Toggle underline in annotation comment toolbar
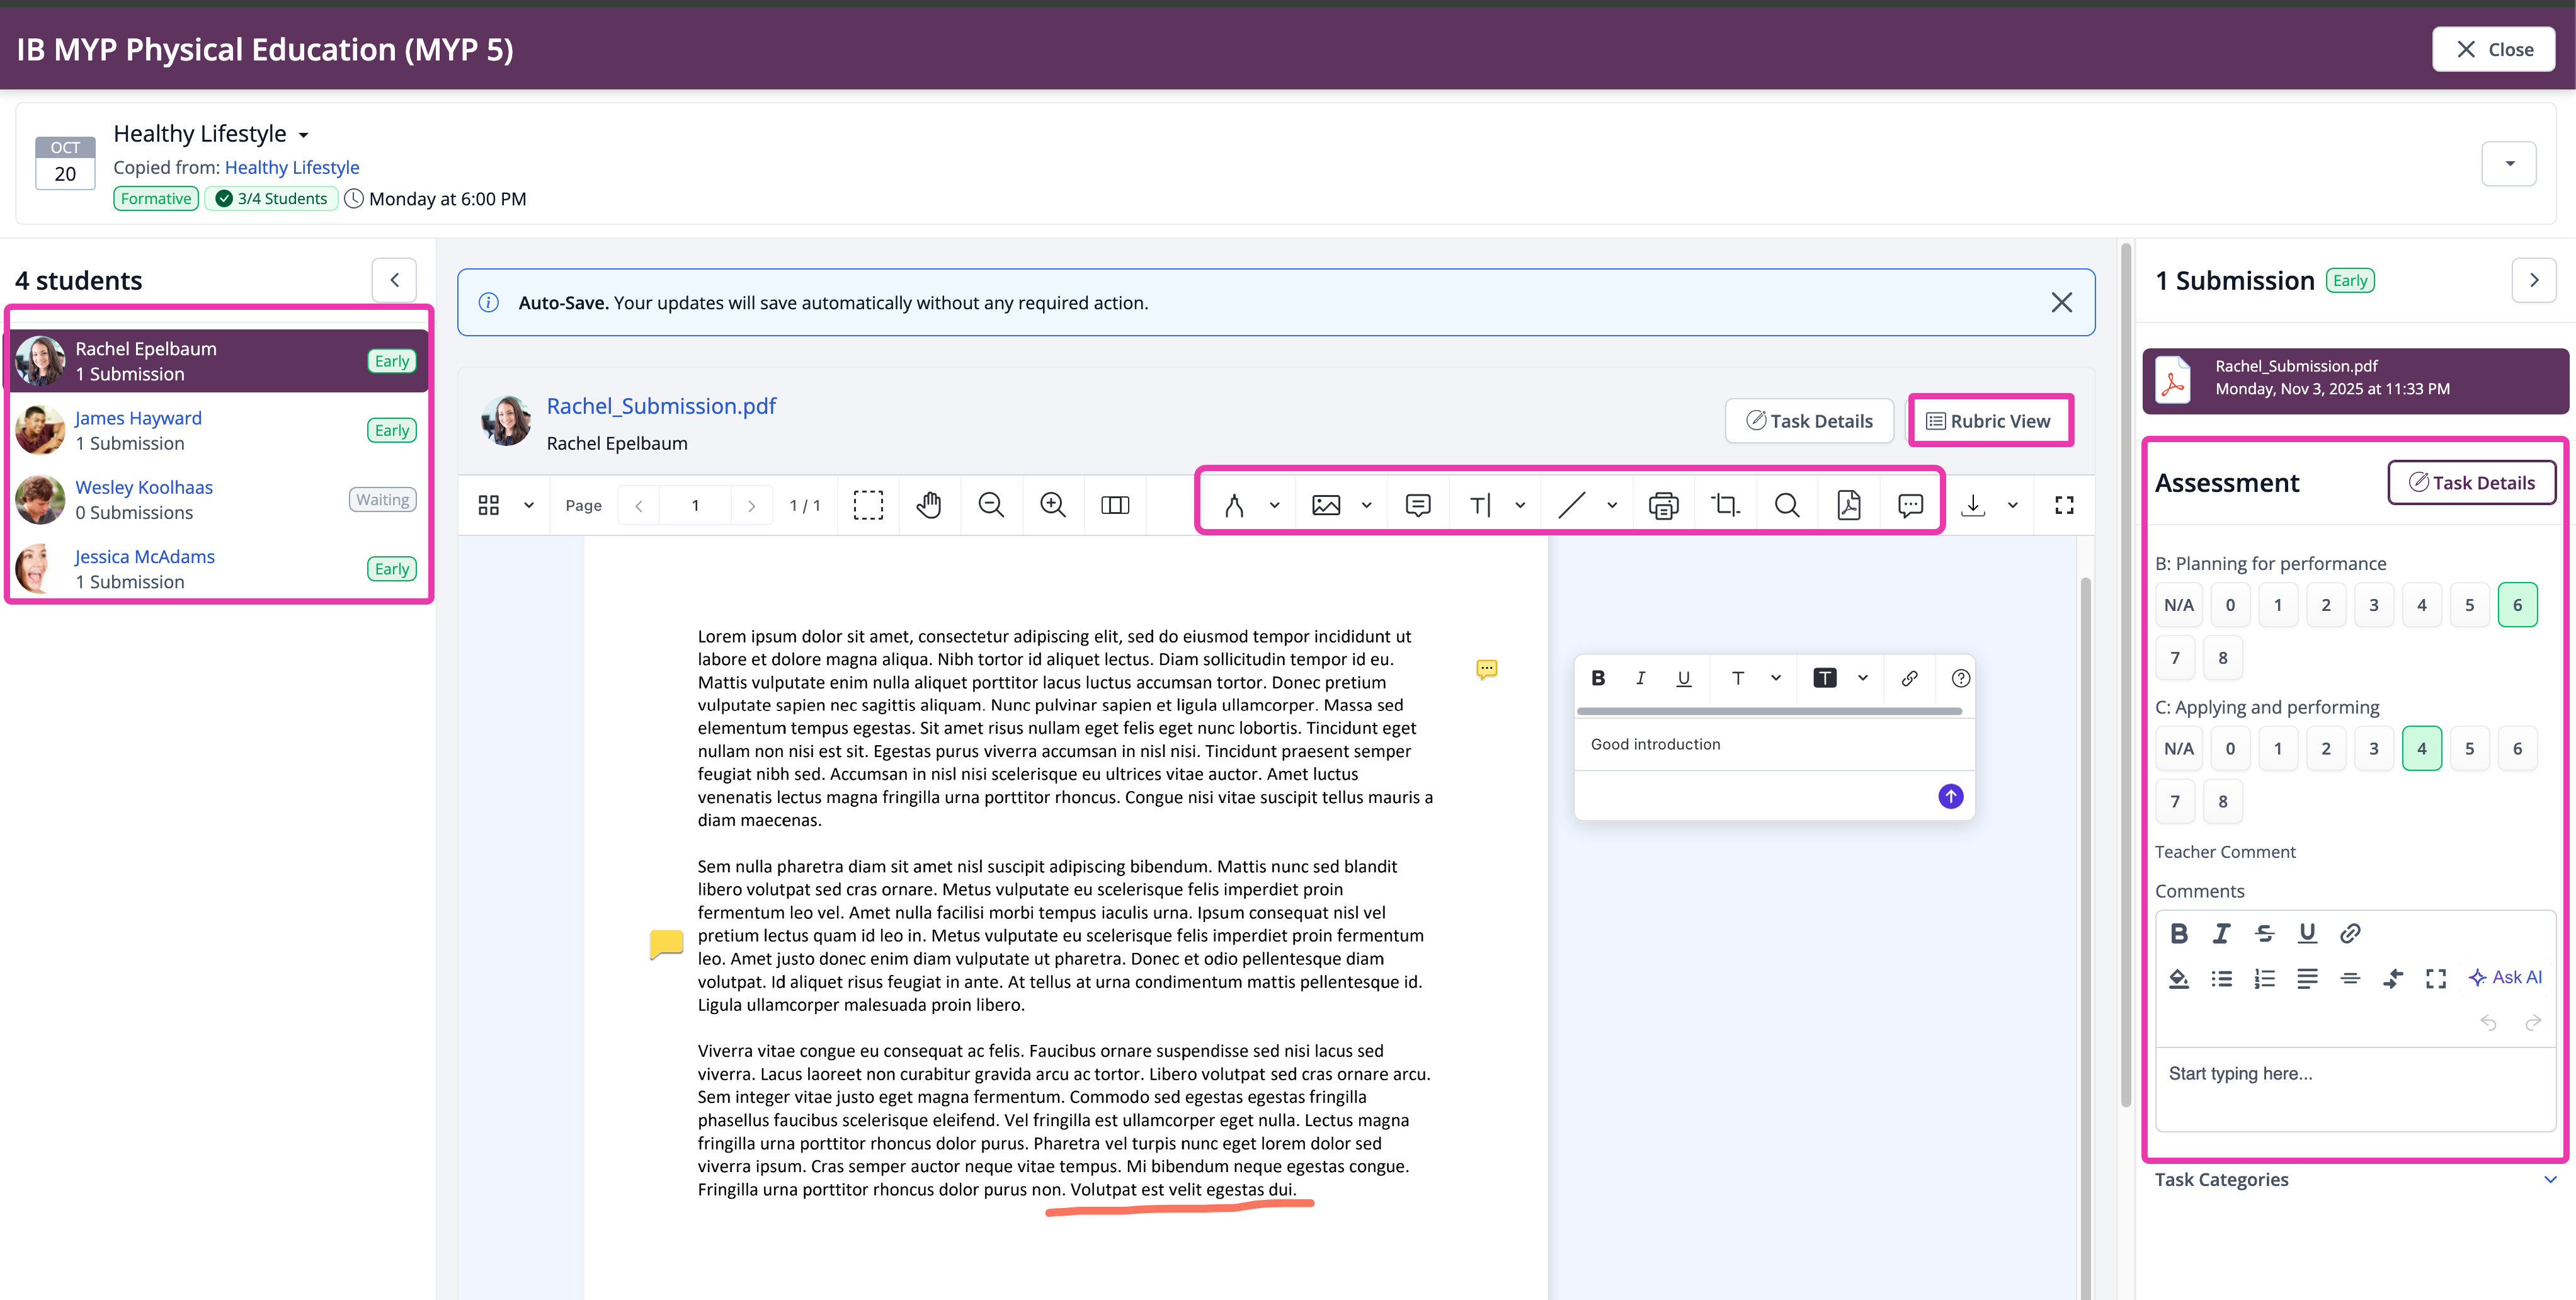 click(1684, 678)
